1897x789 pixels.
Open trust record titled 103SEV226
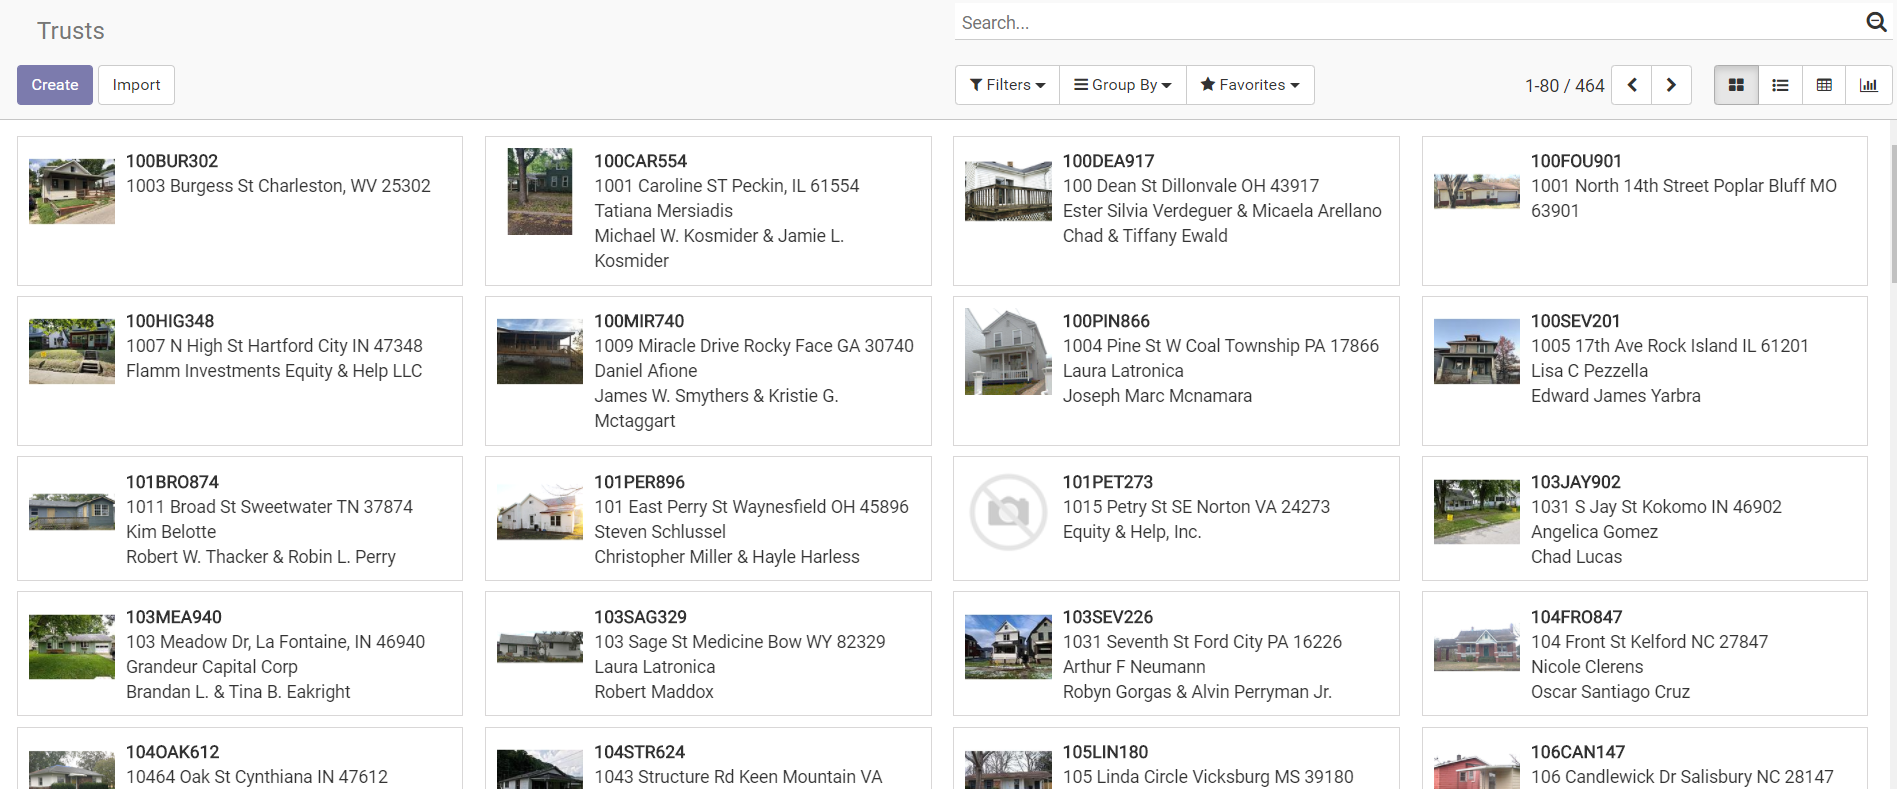1108,617
